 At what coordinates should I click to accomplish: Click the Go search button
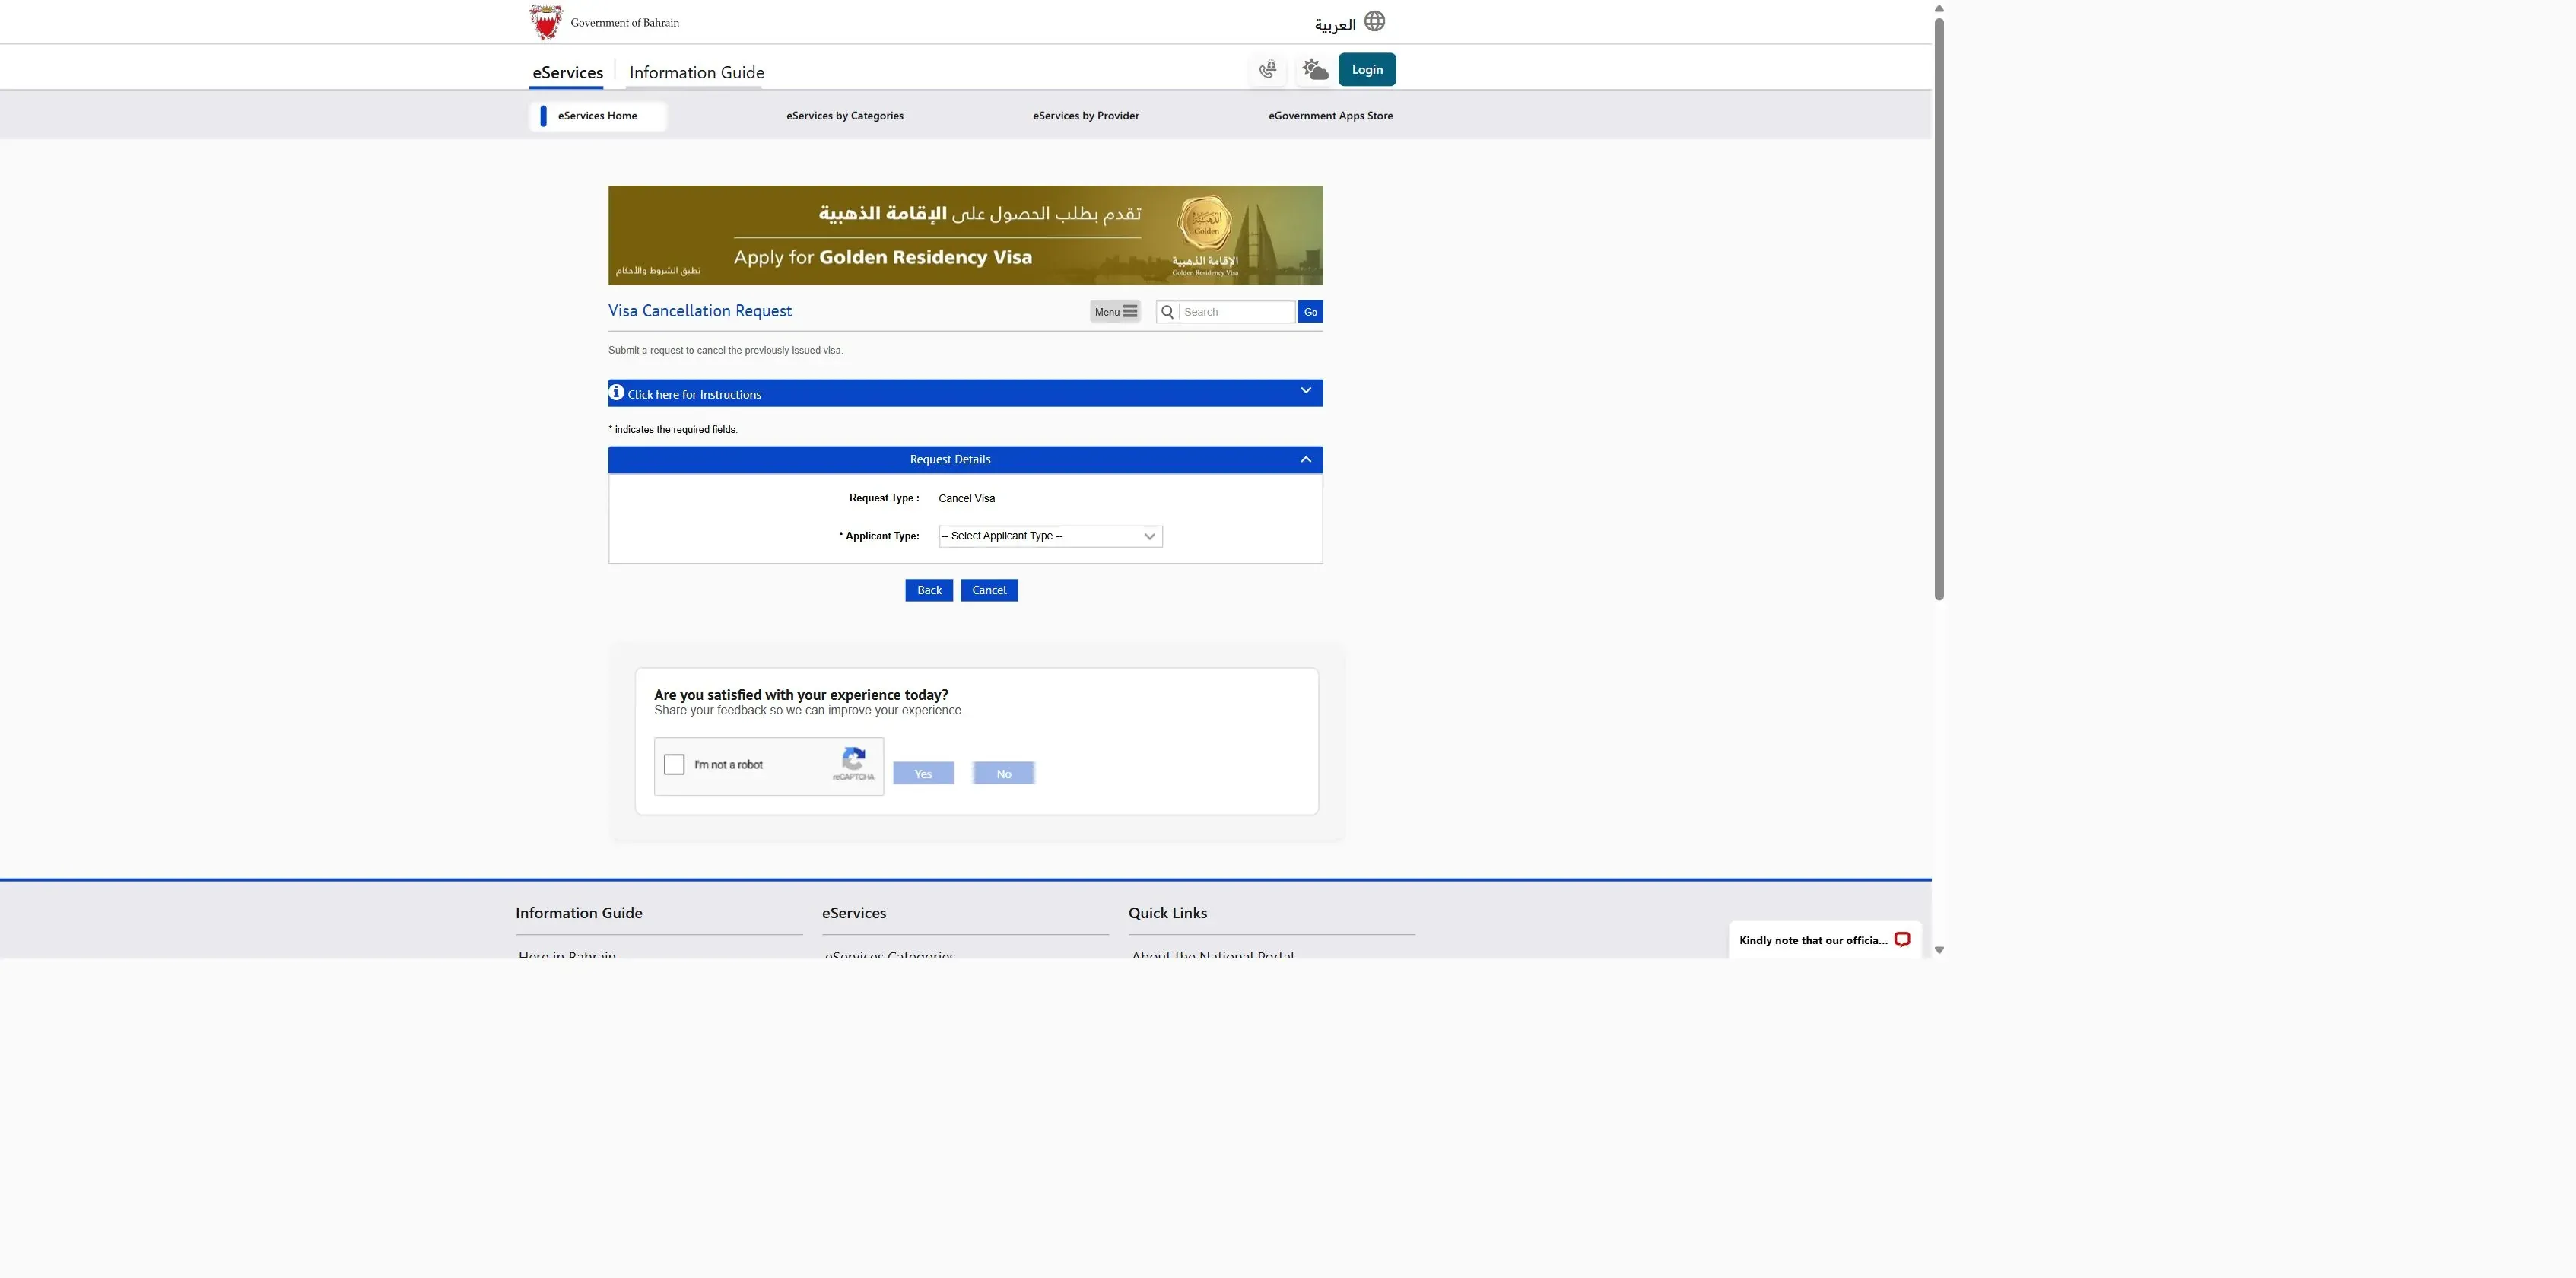point(1310,312)
